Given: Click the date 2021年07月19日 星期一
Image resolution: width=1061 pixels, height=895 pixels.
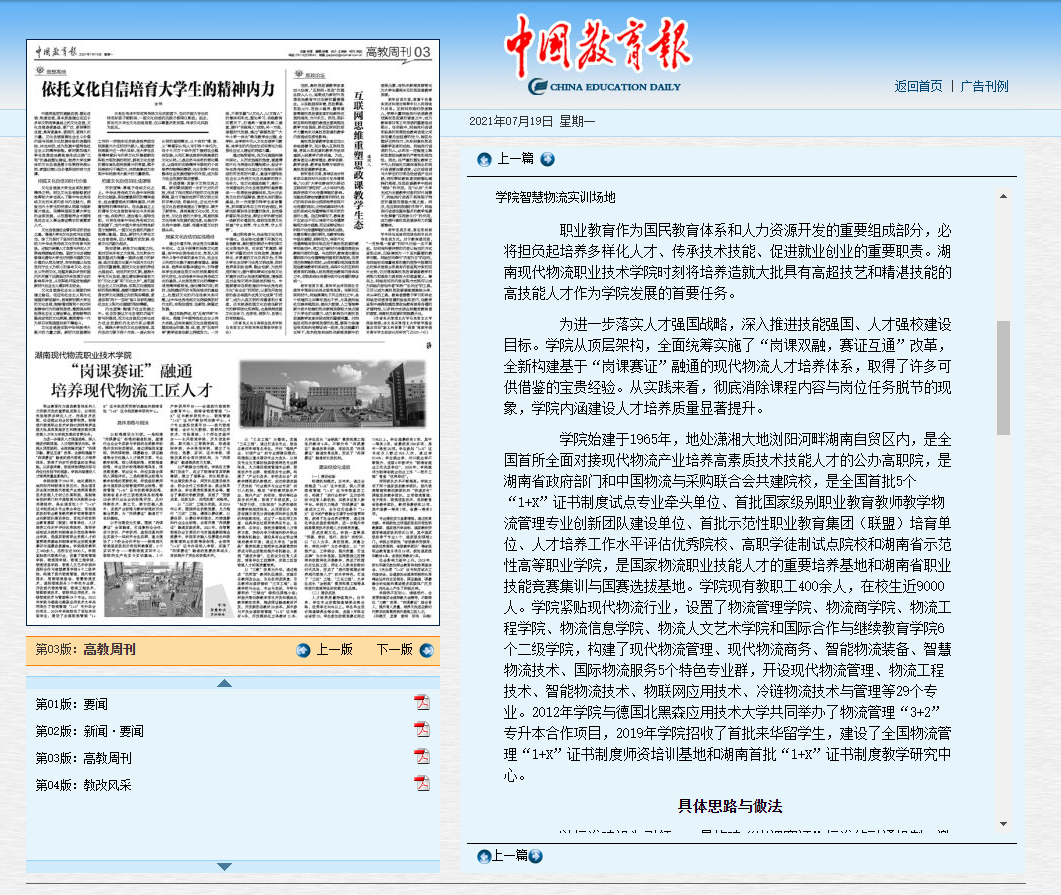Looking at the screenshot, I should pyautogui.click(x=532, y=121).
